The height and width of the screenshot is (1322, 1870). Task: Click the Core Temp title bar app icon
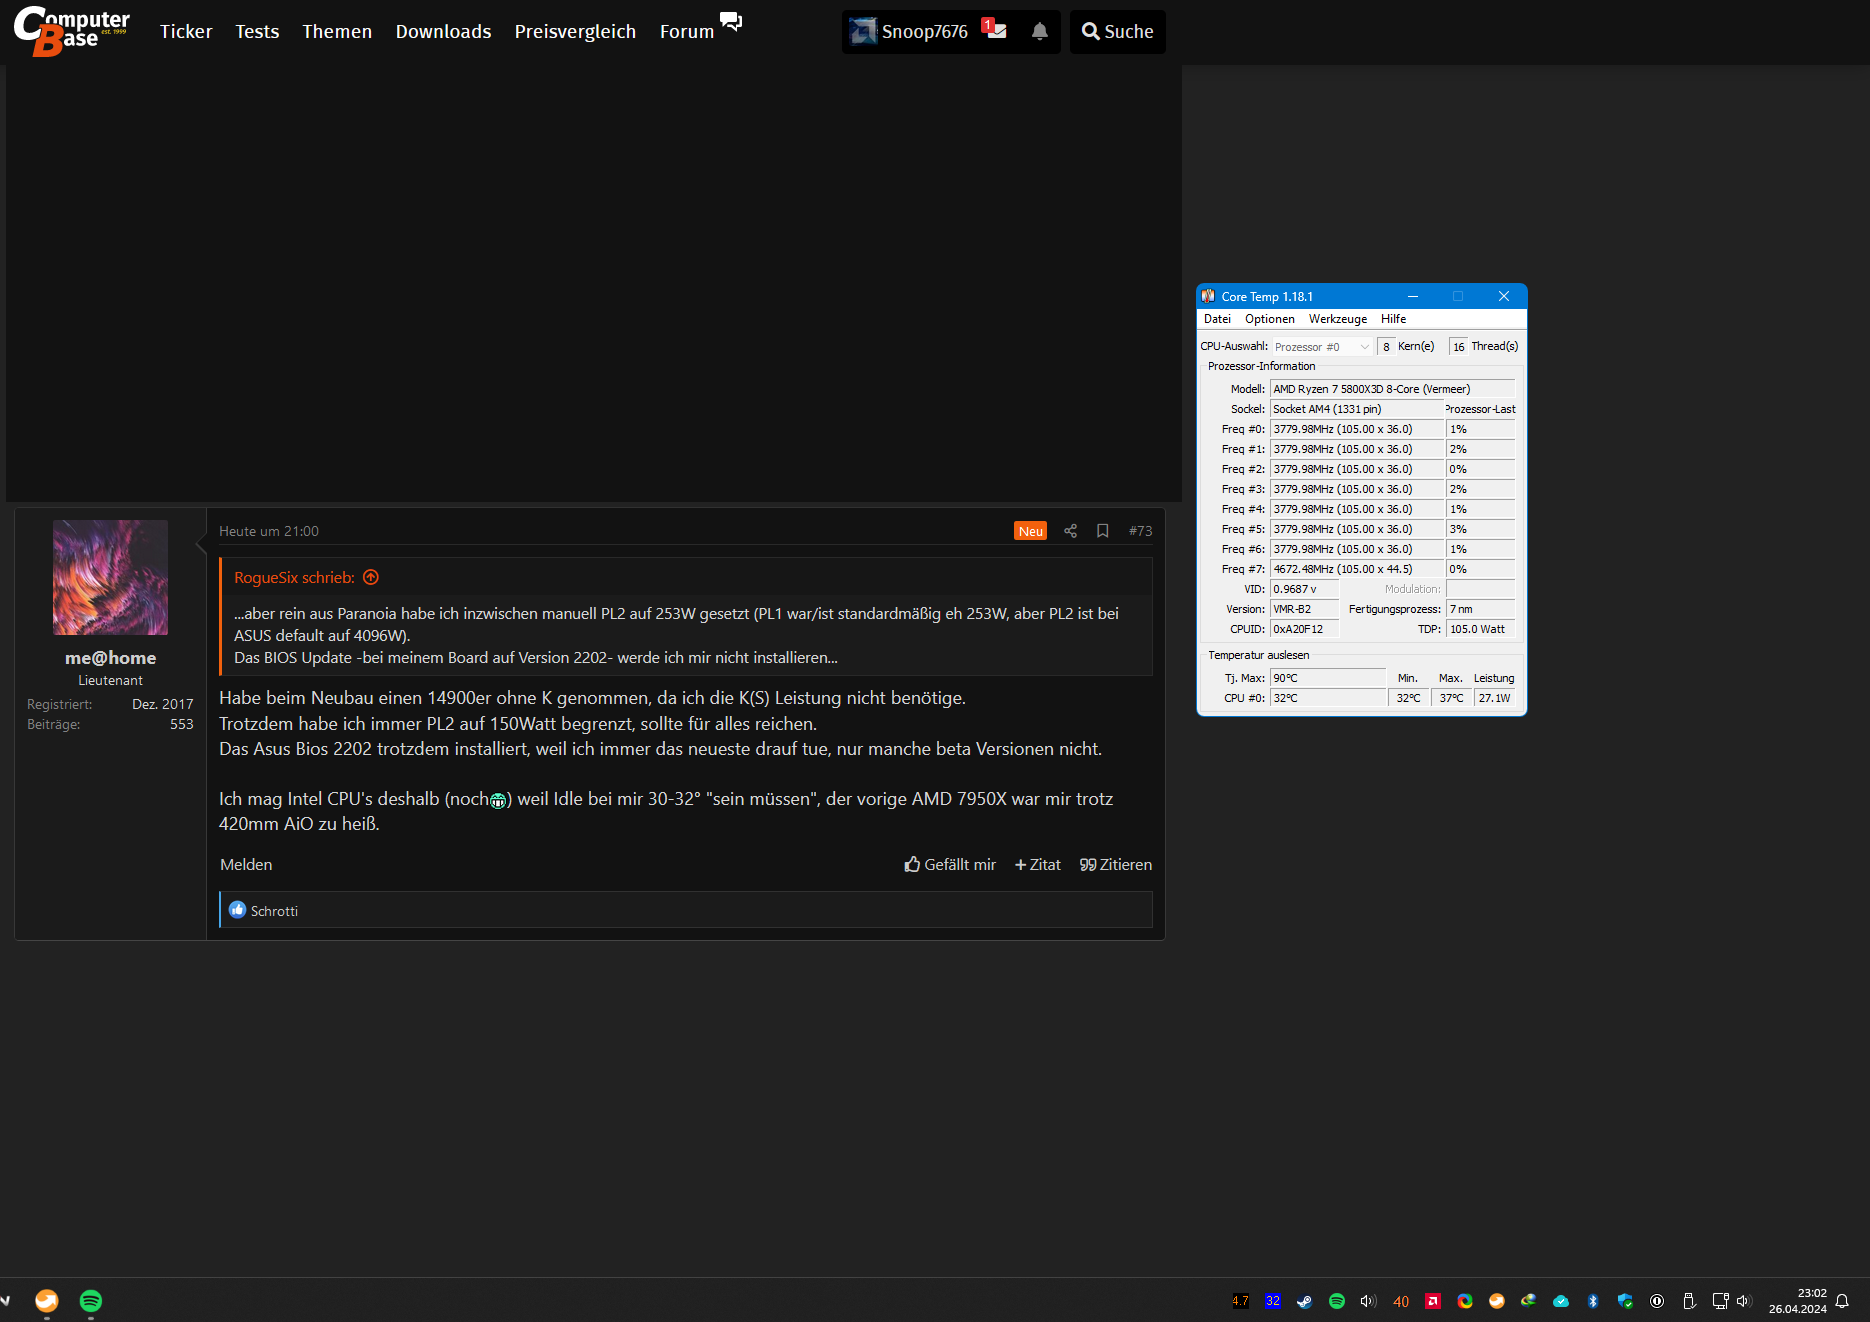pyautogui.click(x=1208, y=296)
